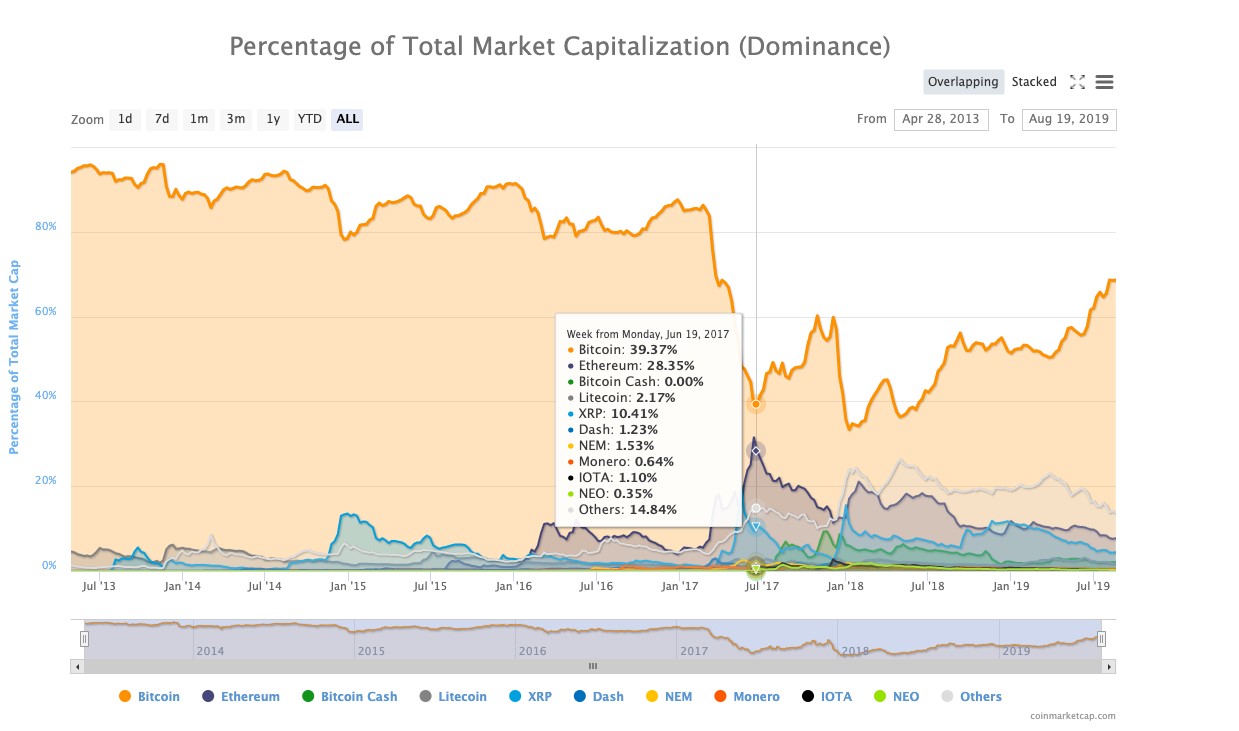Select the ALL zoom range
The width and height of the screenshot is (1239, 731).
348,119
